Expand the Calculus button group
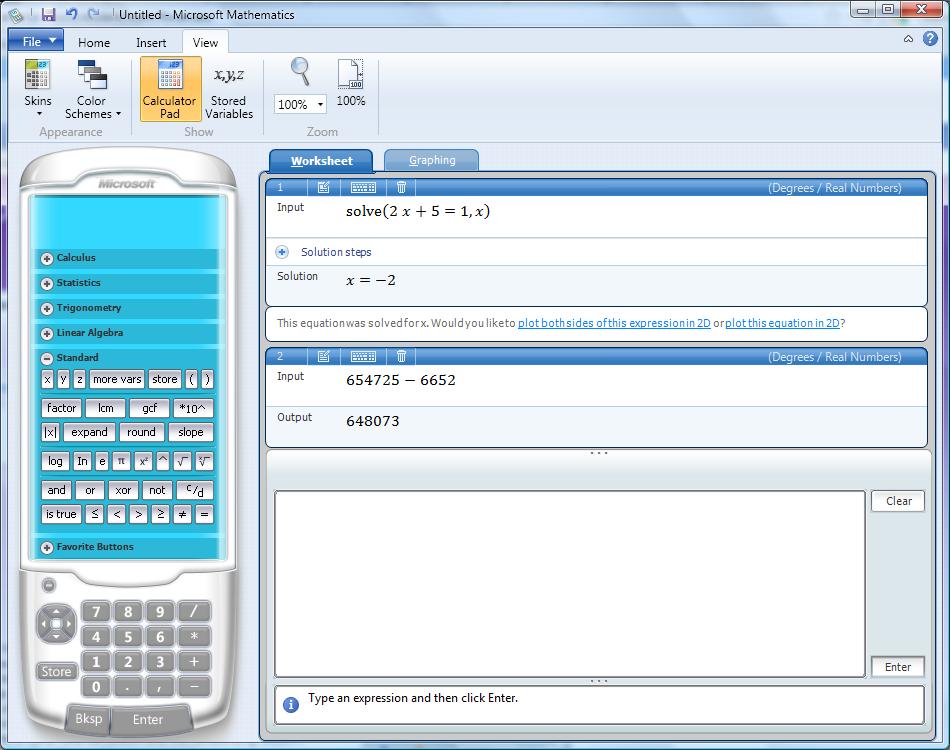Image resolution: width=950 pixels, height=750 pixels. click(x=47, y=258)
